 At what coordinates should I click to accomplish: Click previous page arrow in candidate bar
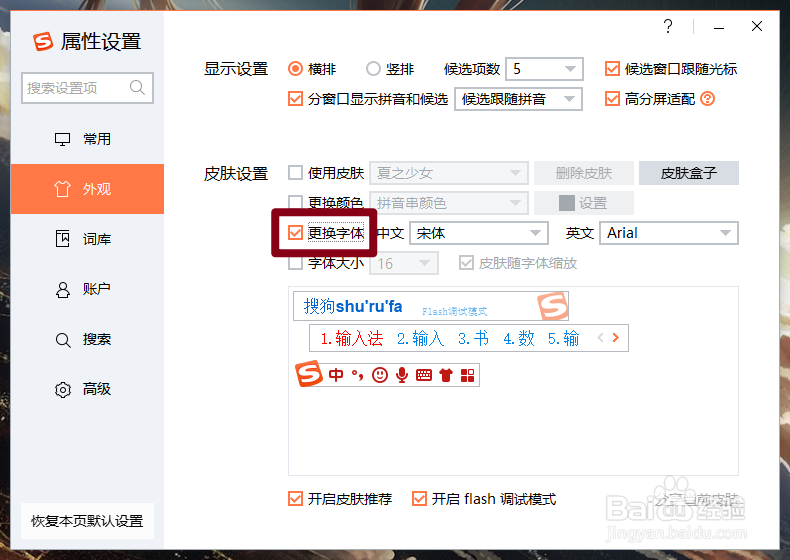pyautogui.click(x=600, y=338)
